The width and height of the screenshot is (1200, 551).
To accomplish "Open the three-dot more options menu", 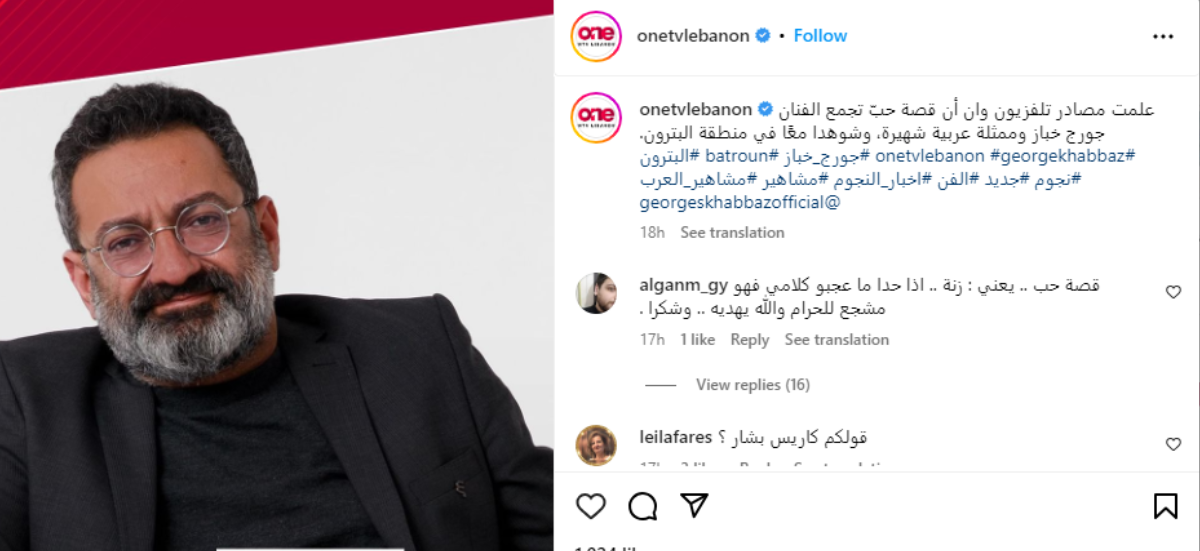I will coord(1163,36).
